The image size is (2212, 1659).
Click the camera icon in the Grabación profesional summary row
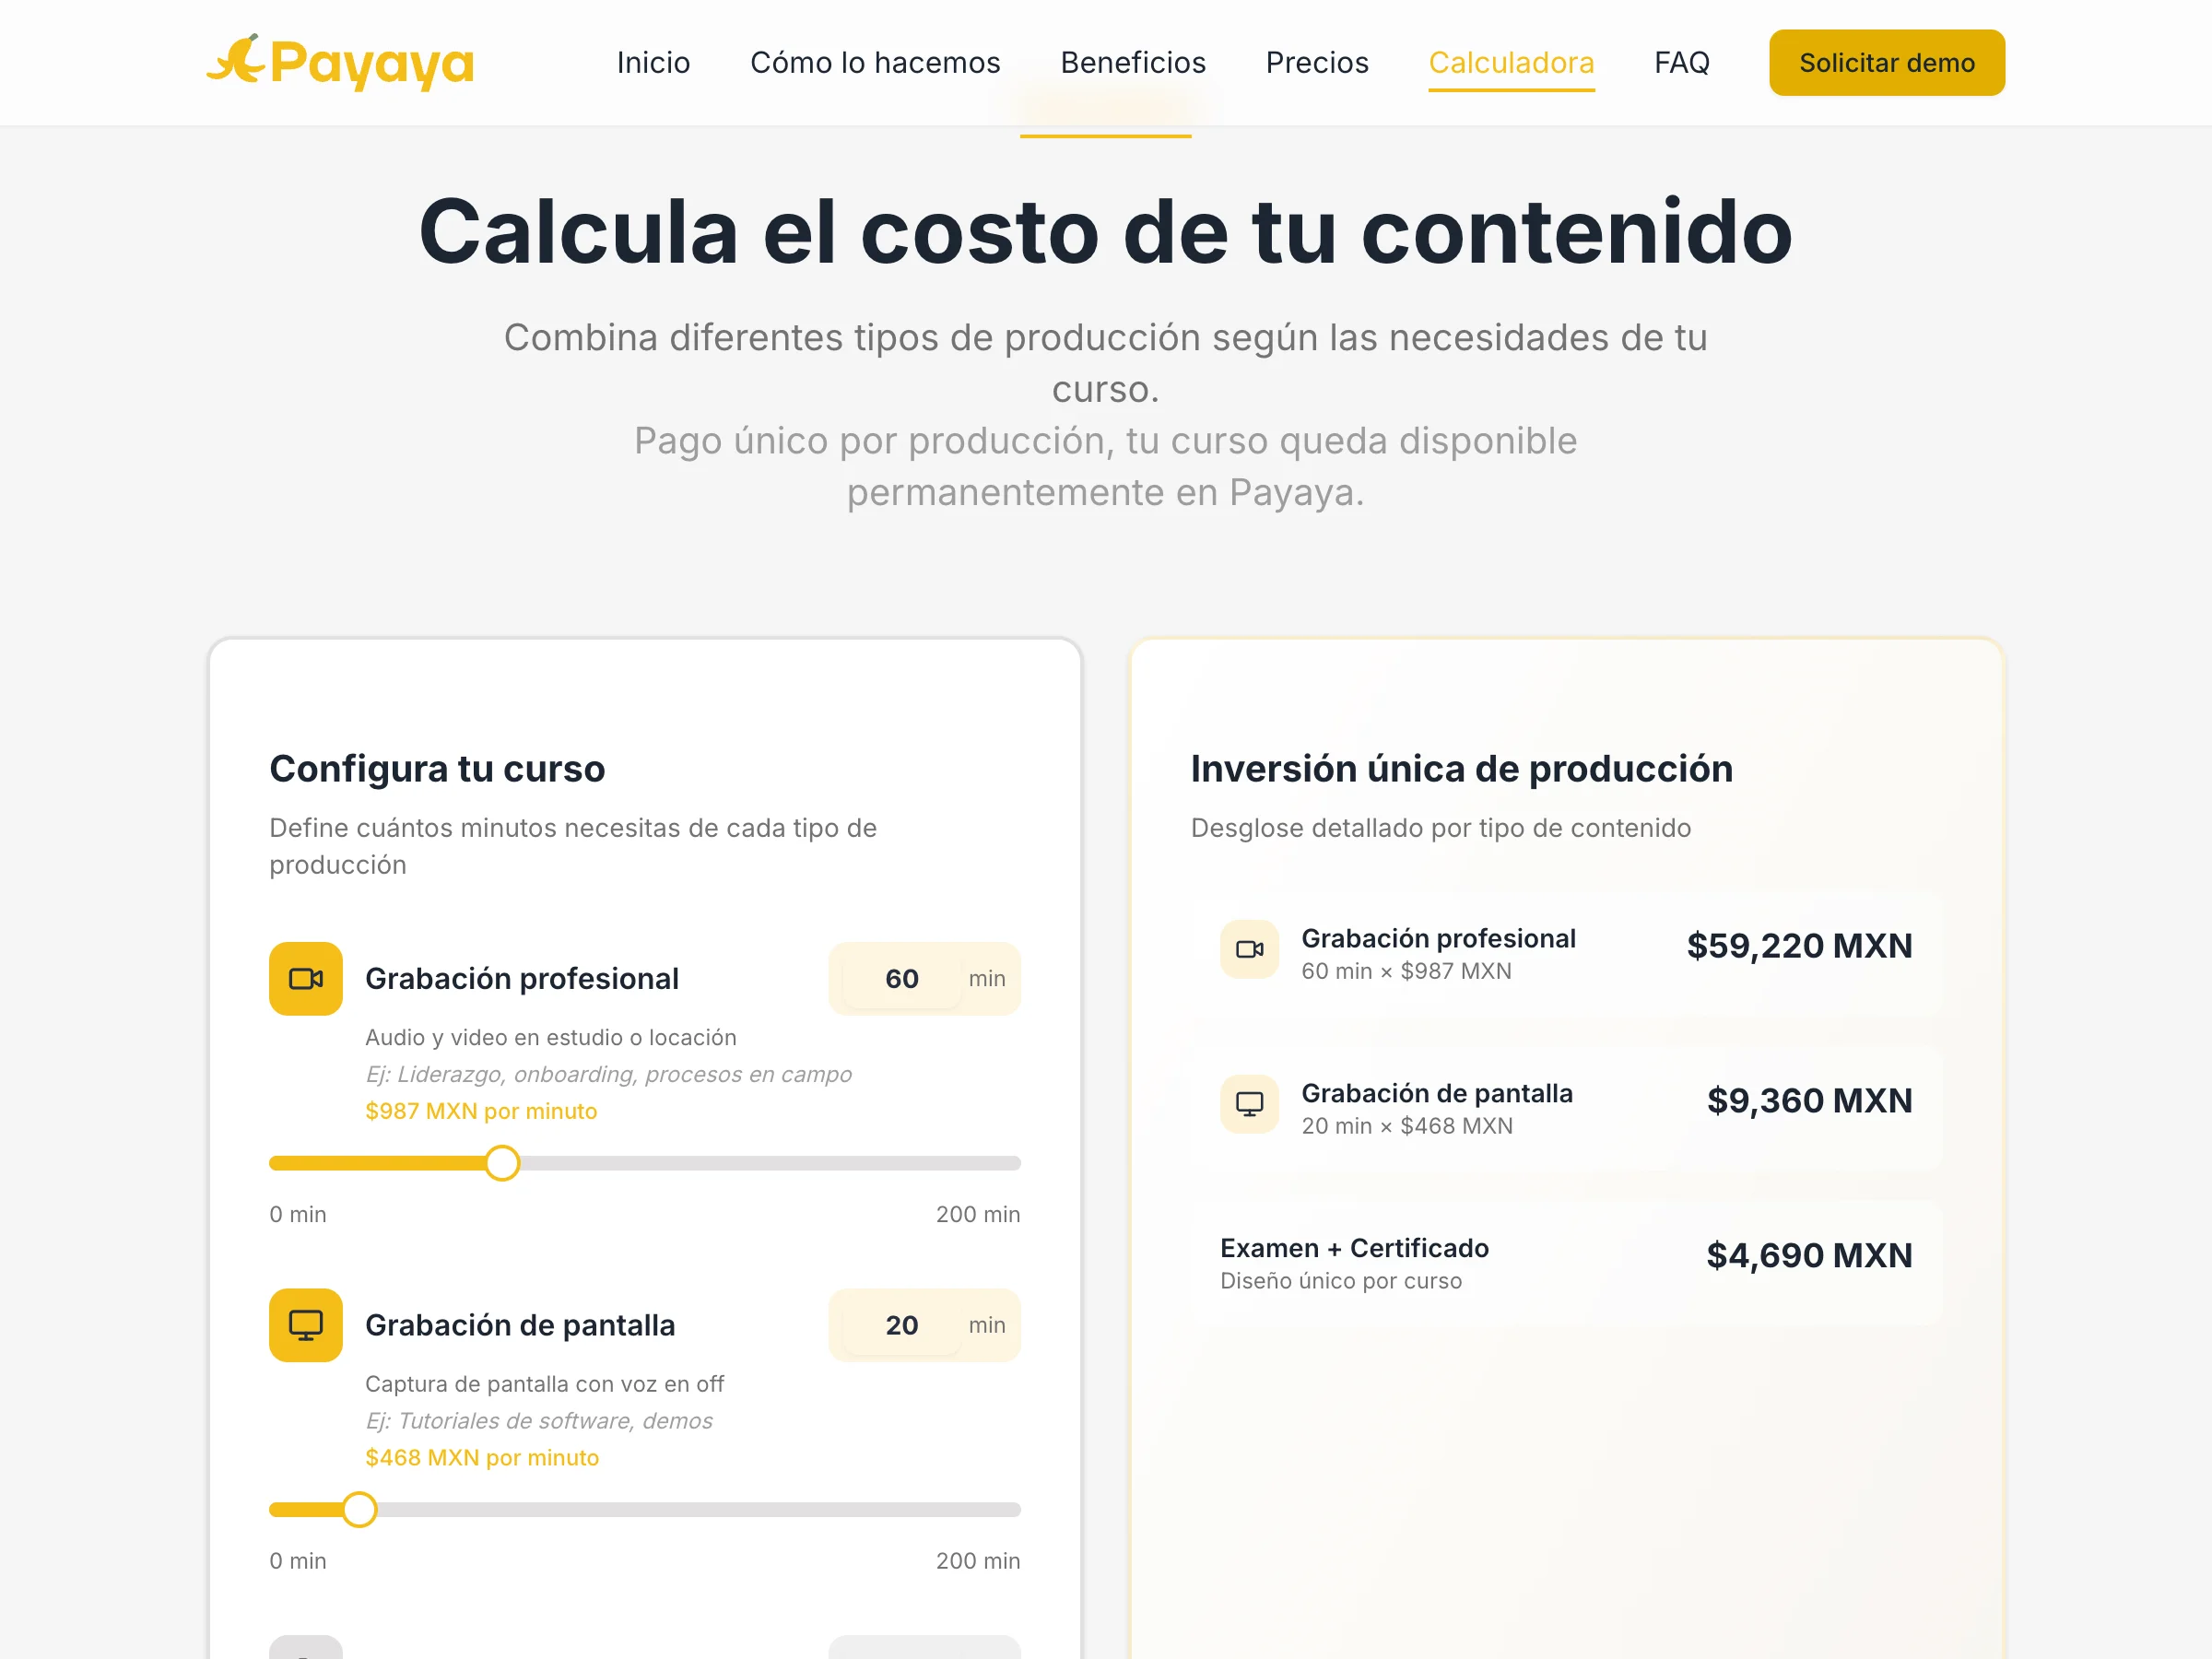click(1248, 950)
